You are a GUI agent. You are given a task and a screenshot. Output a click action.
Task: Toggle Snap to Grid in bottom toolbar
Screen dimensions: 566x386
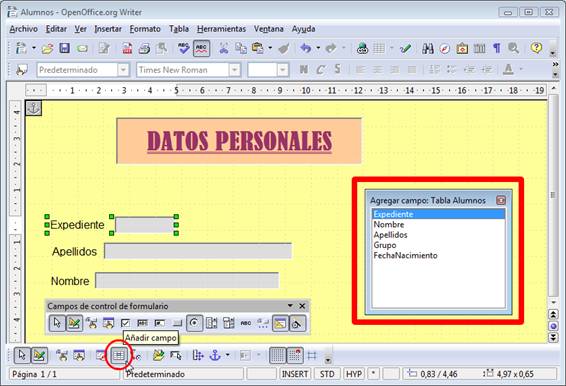point(295,355)
